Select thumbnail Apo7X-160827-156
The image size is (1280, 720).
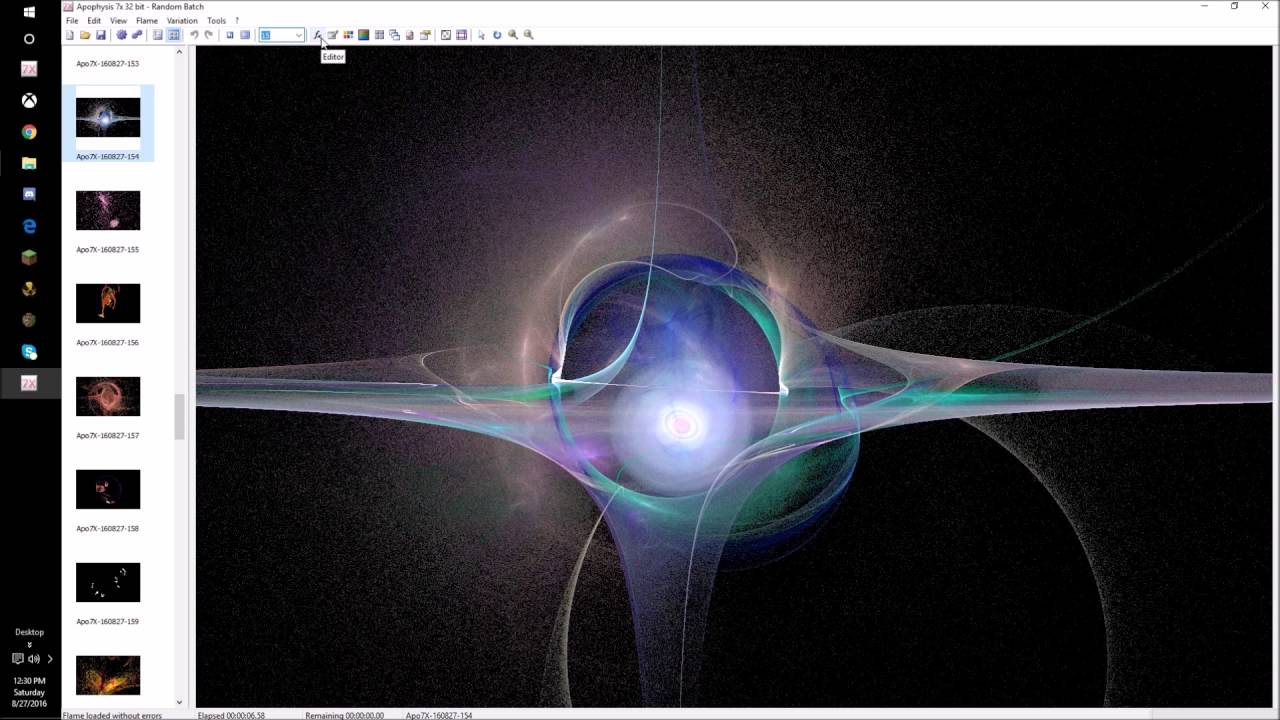click(x=108, y=303)
